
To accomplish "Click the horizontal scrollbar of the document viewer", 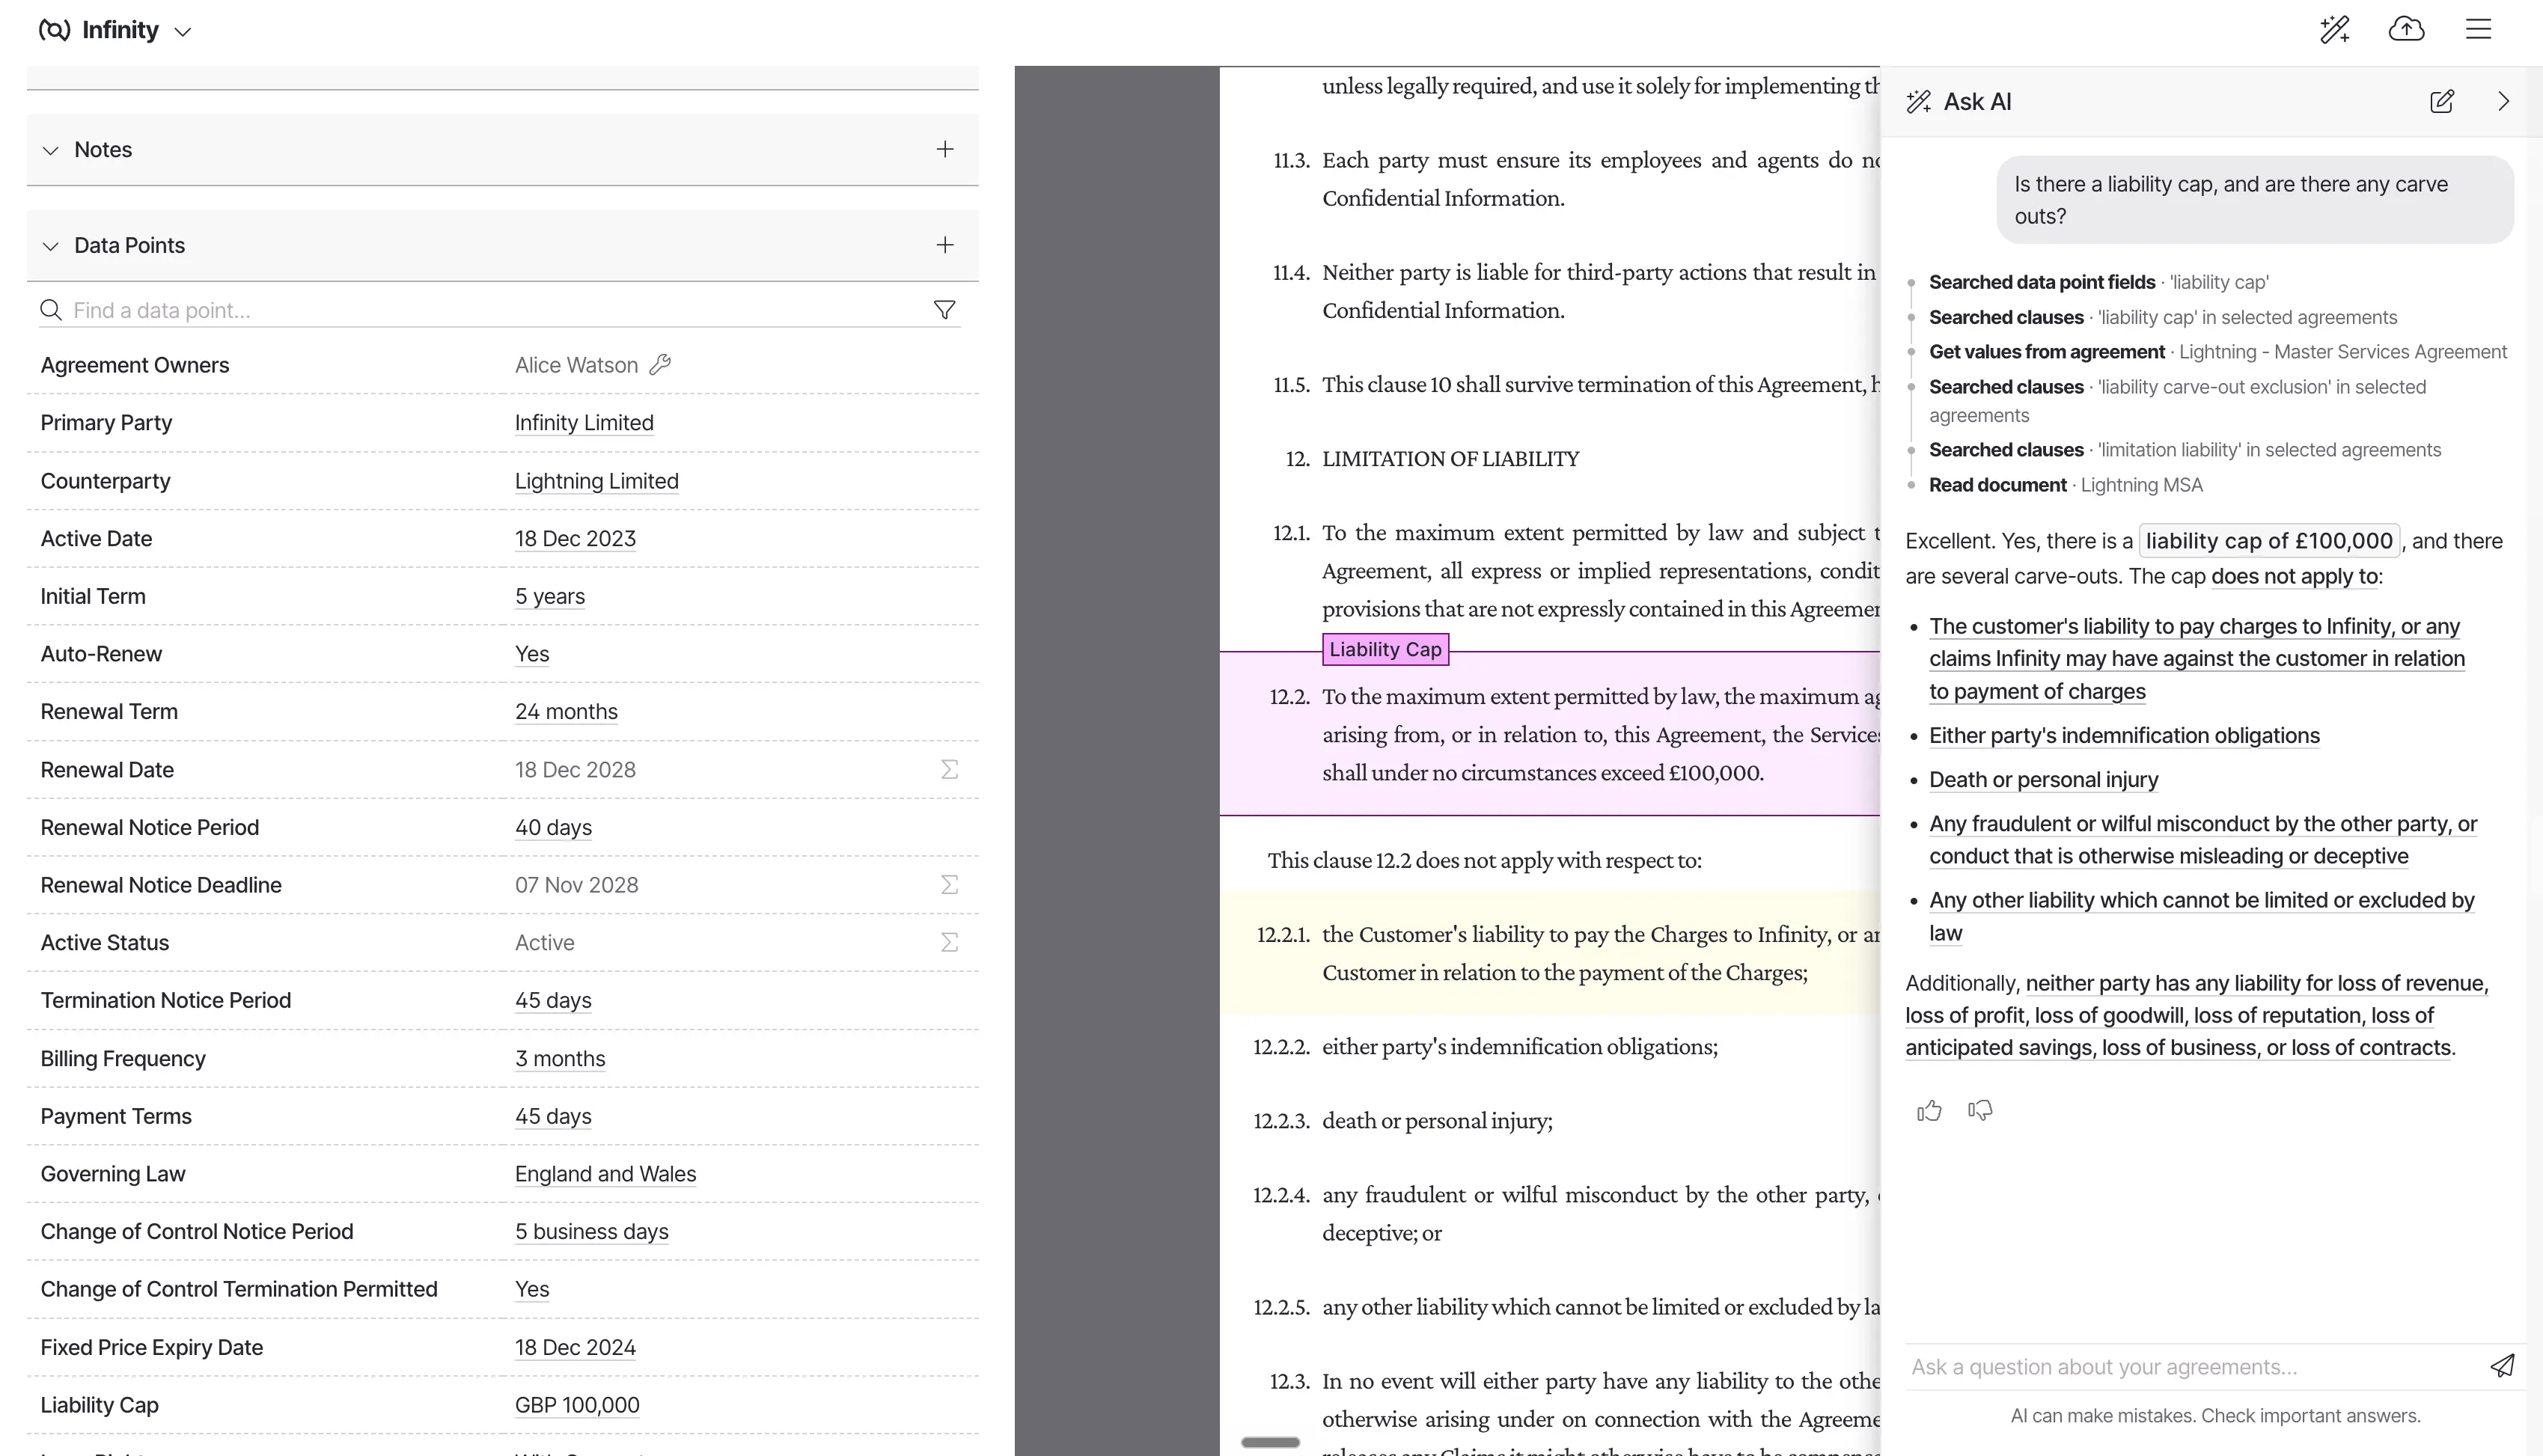I will point(1270,1442).
